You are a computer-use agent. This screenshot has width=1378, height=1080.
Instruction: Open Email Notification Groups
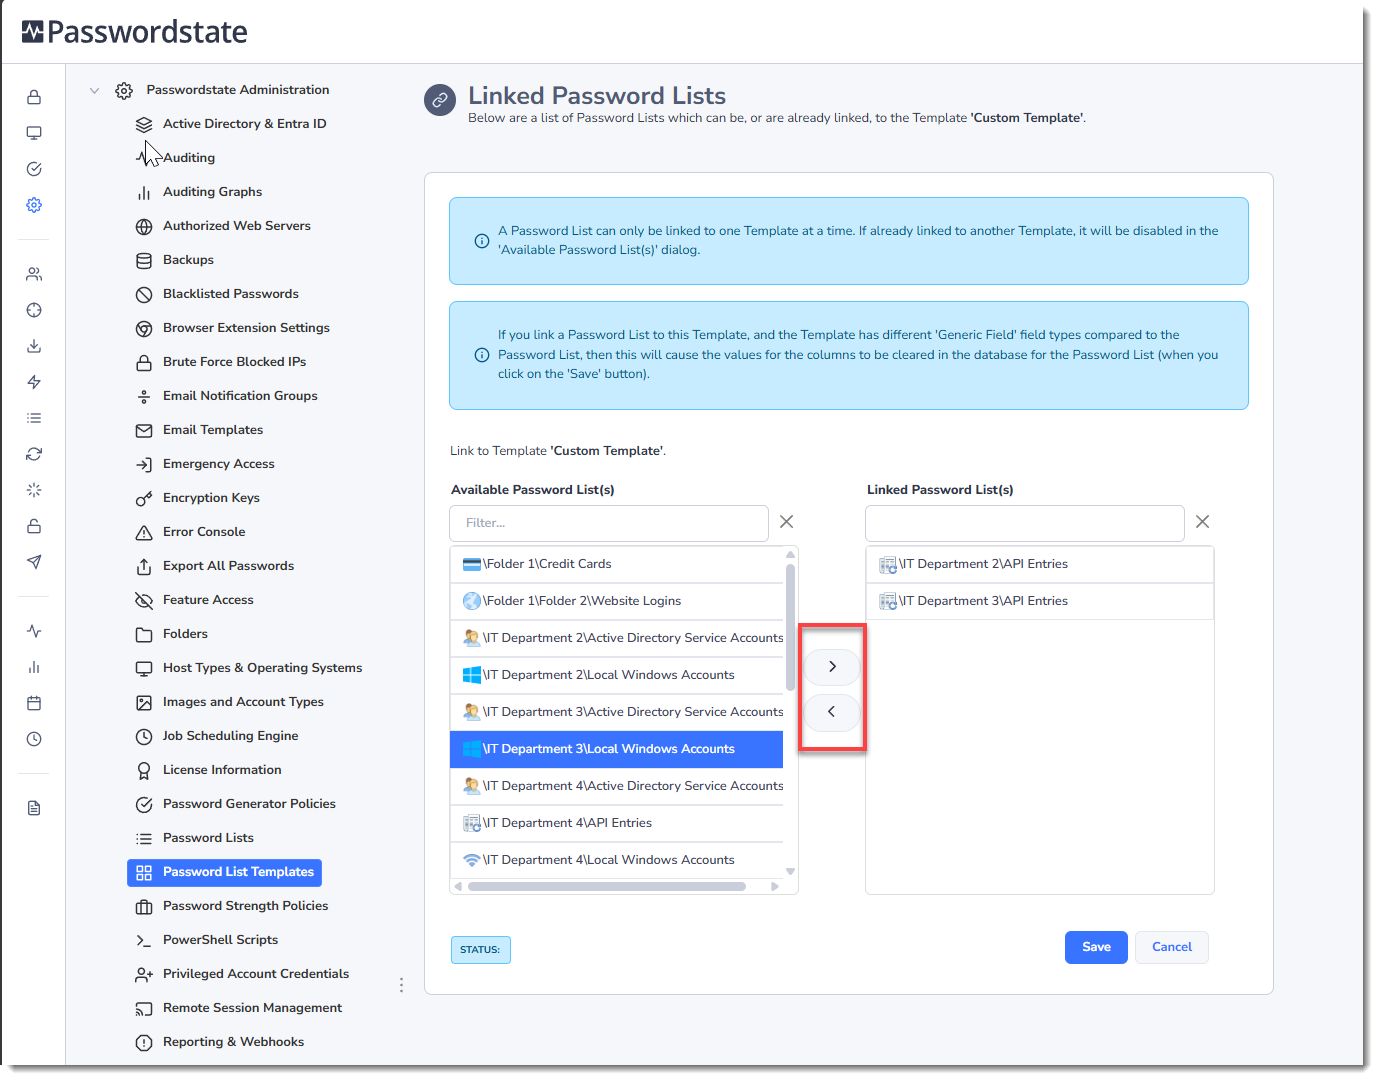(240, 396)
